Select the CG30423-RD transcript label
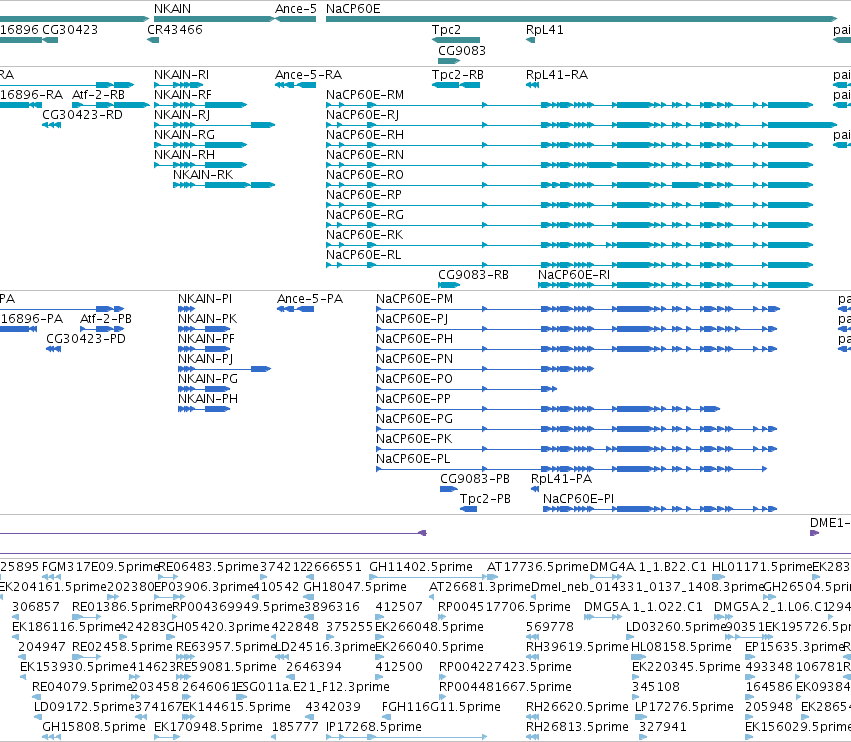This screenshot has width=851, height=742. [x=82, y=115]
